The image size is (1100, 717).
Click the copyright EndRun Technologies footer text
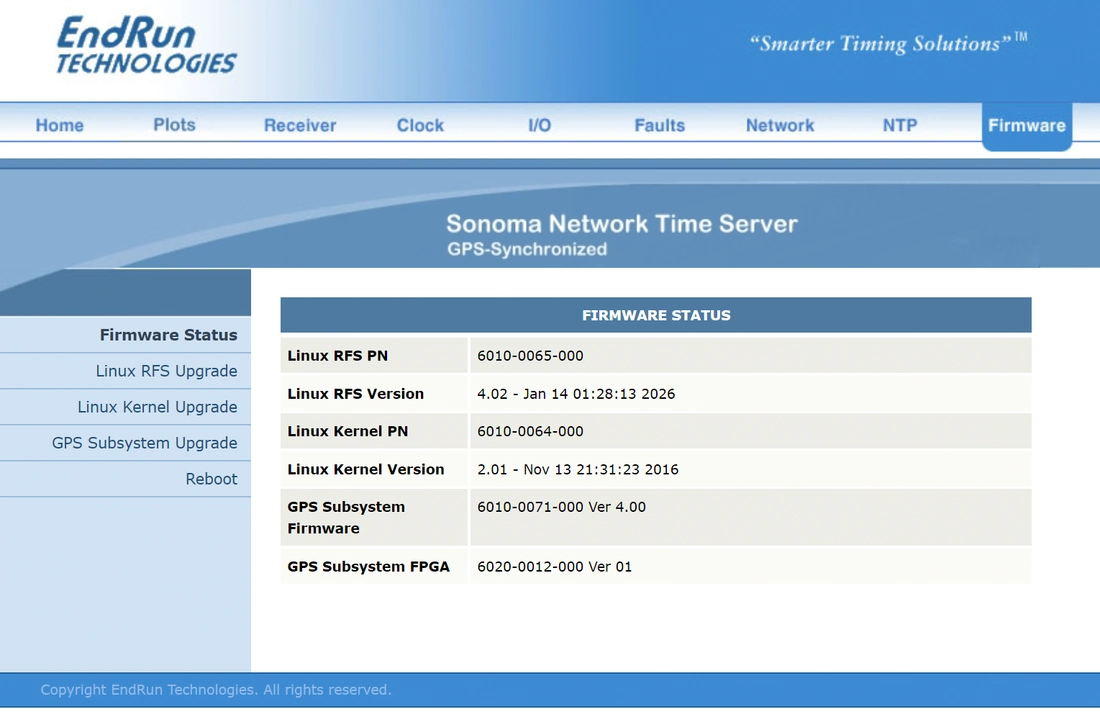coord(216,690)
